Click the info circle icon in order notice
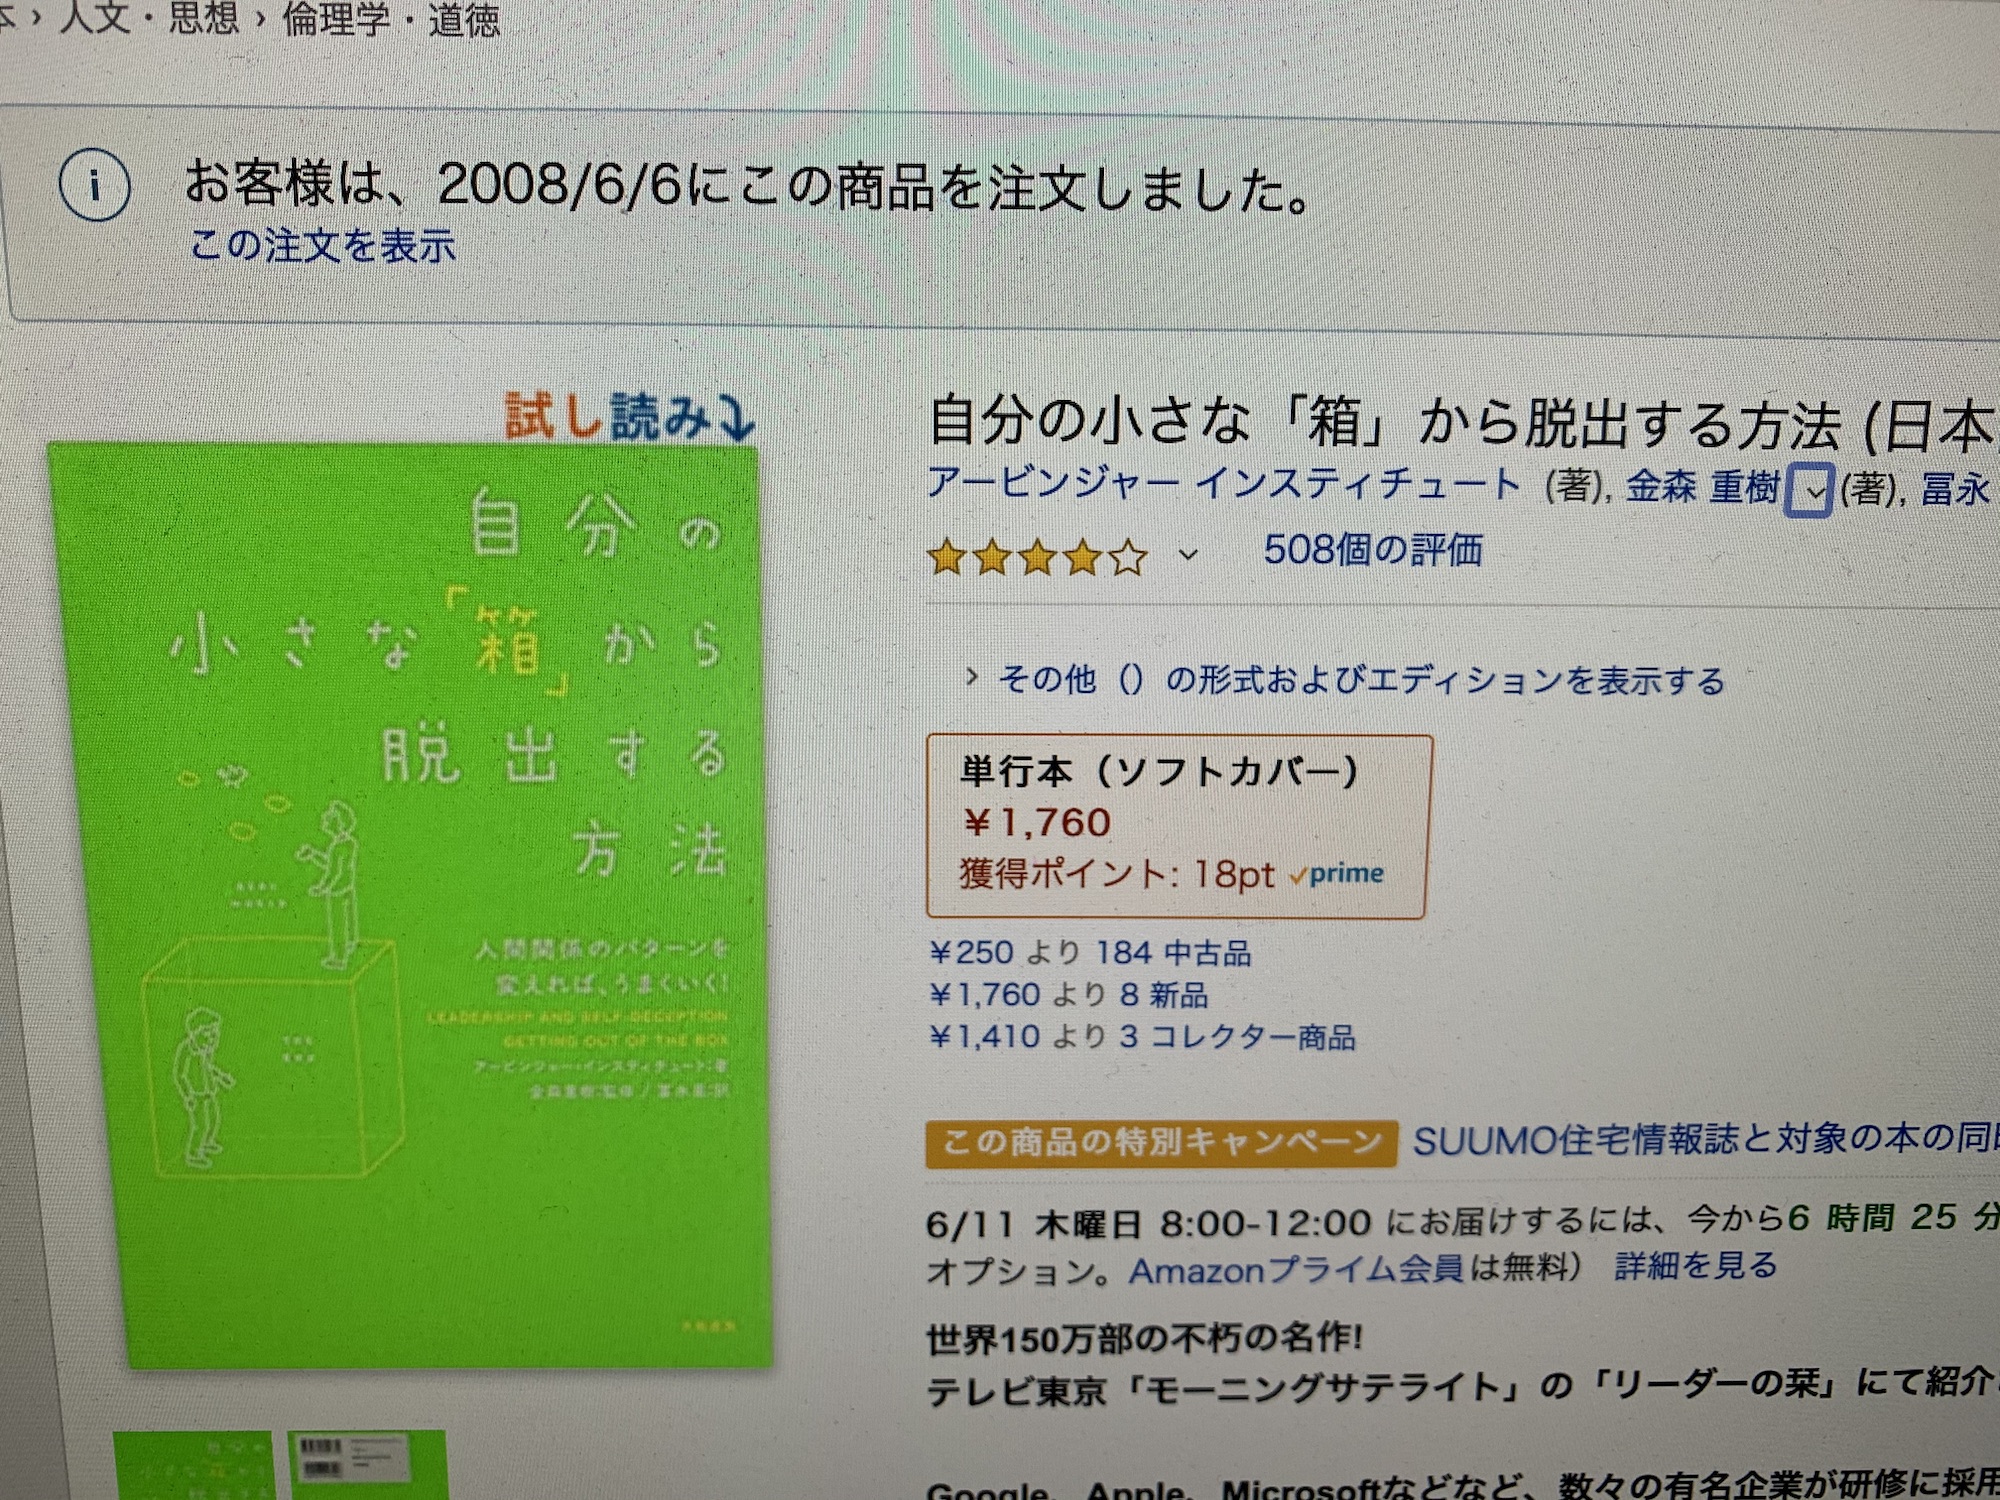The height and width of the screenshot is (1500, 2000). pyautogui.click(x=94, y=186)
